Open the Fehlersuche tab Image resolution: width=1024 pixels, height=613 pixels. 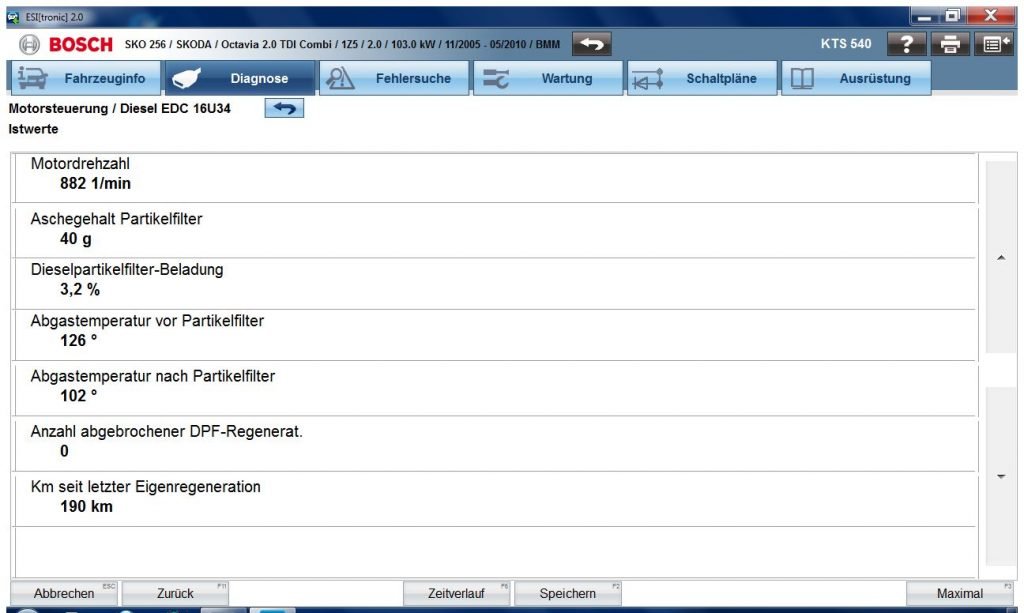click(x=392, y=78)
